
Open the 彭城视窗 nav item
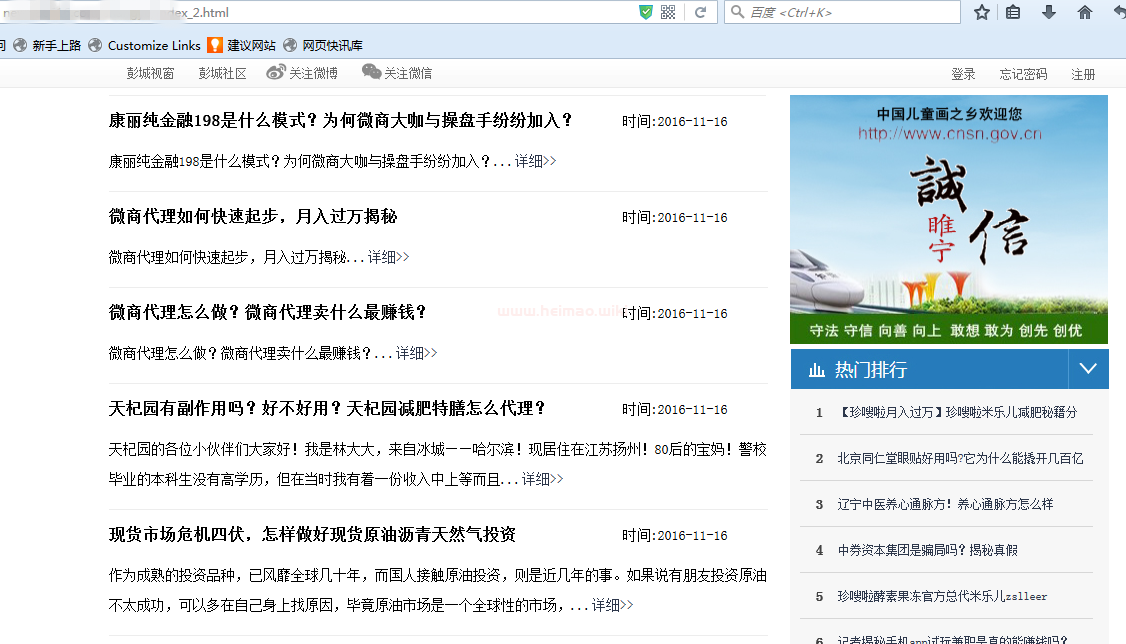point(150,73)
